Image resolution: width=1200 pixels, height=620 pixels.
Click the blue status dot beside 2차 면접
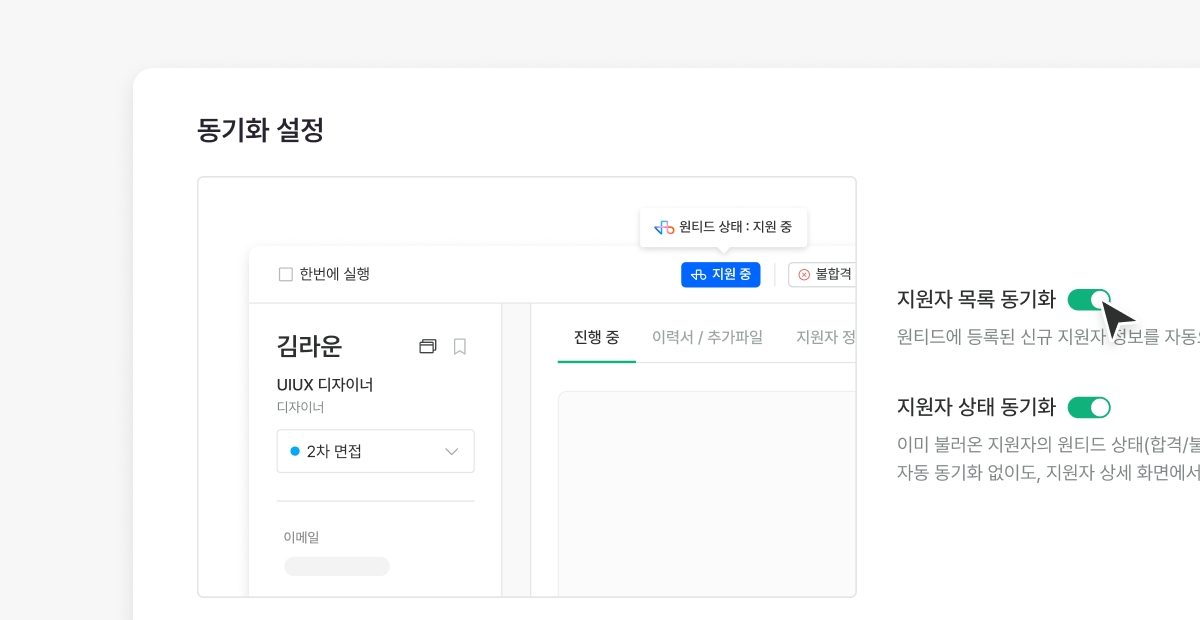295,451
